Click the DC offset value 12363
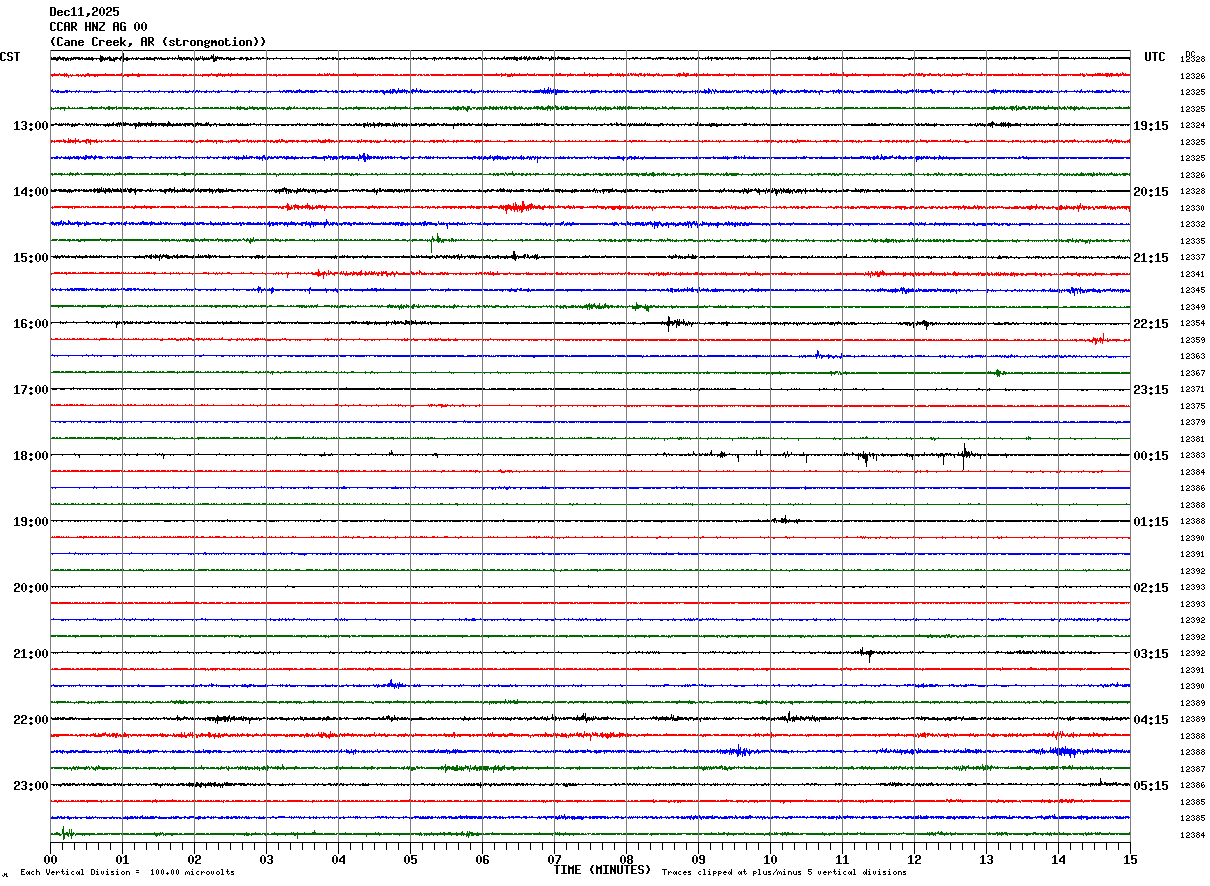Screen dimensions: 1210x886 (x=1192, y=357)
